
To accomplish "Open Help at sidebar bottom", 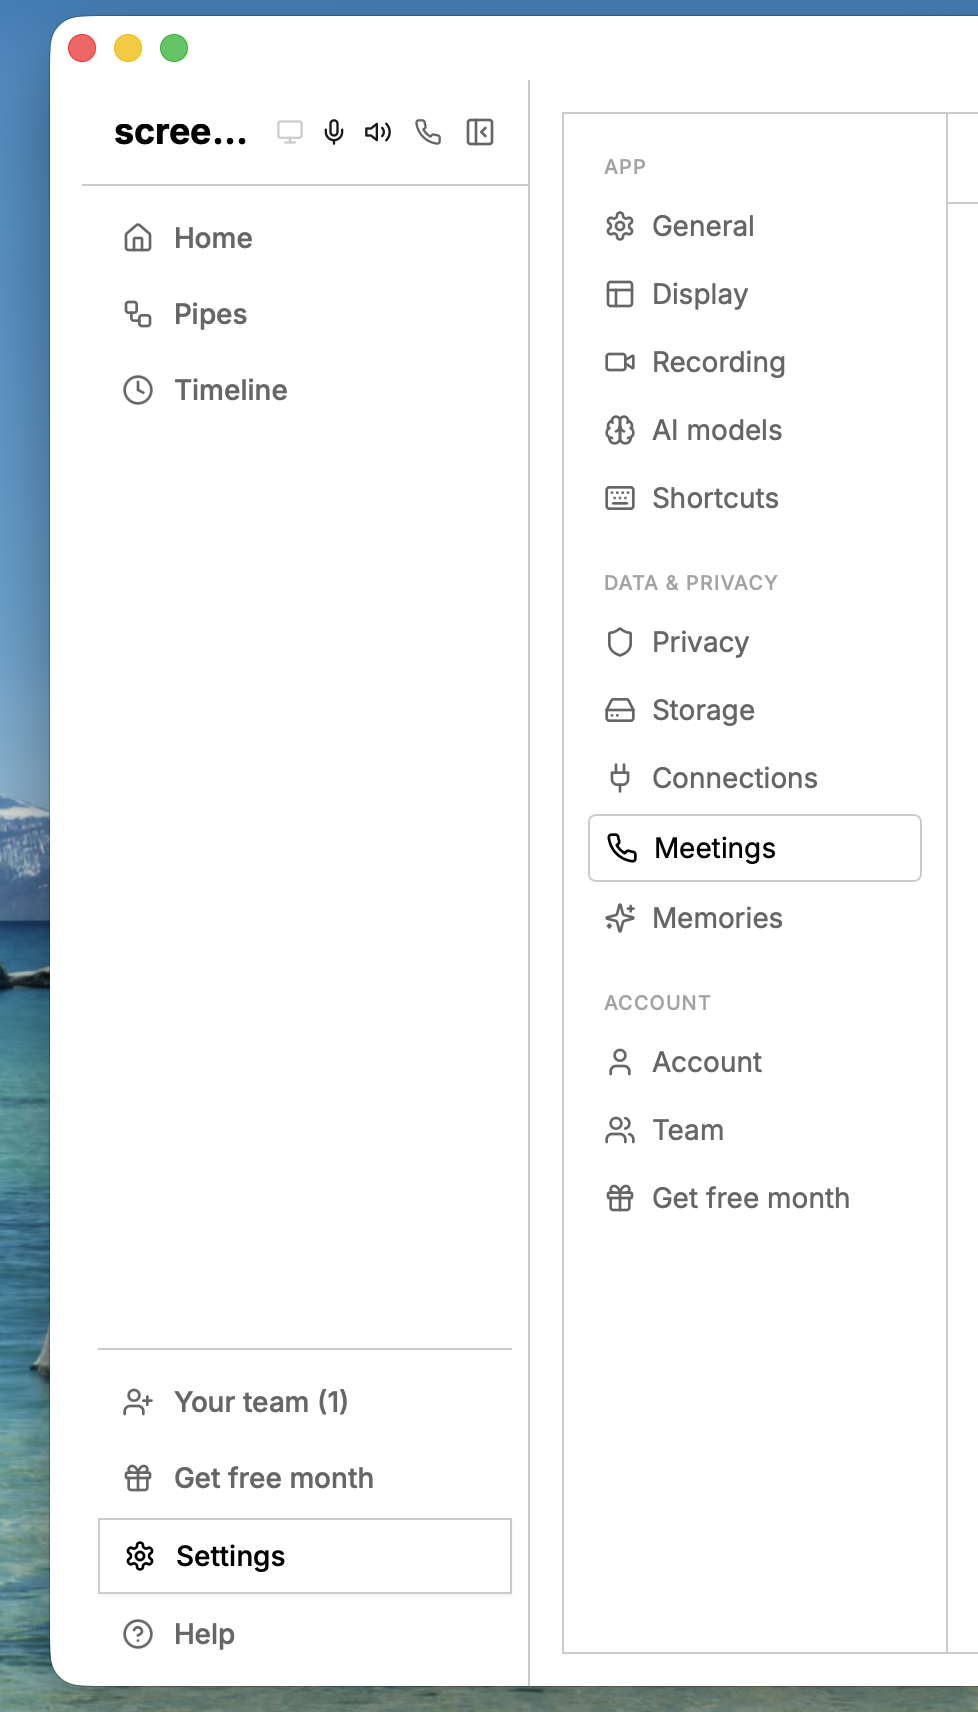I will (204, 1634).
